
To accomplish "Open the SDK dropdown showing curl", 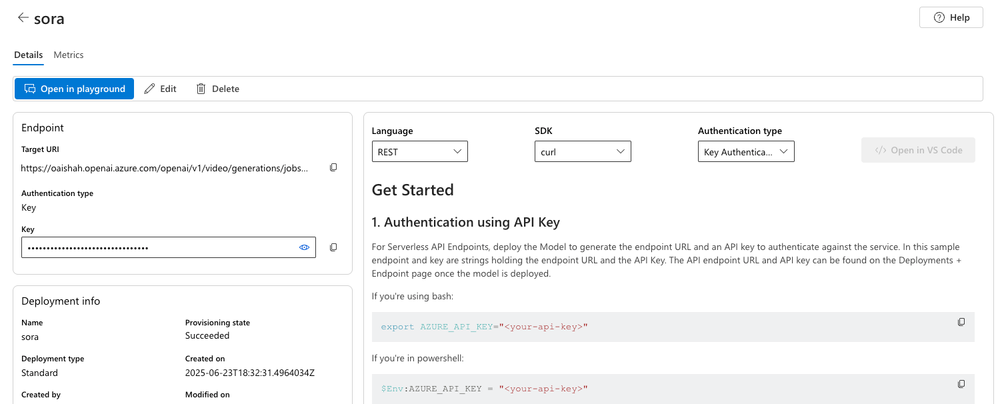I will click(582, 151).
